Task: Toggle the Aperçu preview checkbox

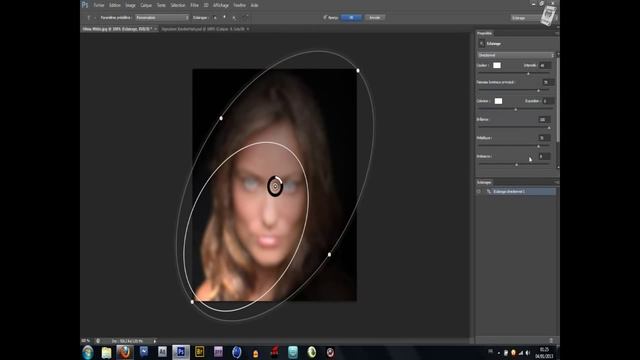Action: [x=325, y=18]
